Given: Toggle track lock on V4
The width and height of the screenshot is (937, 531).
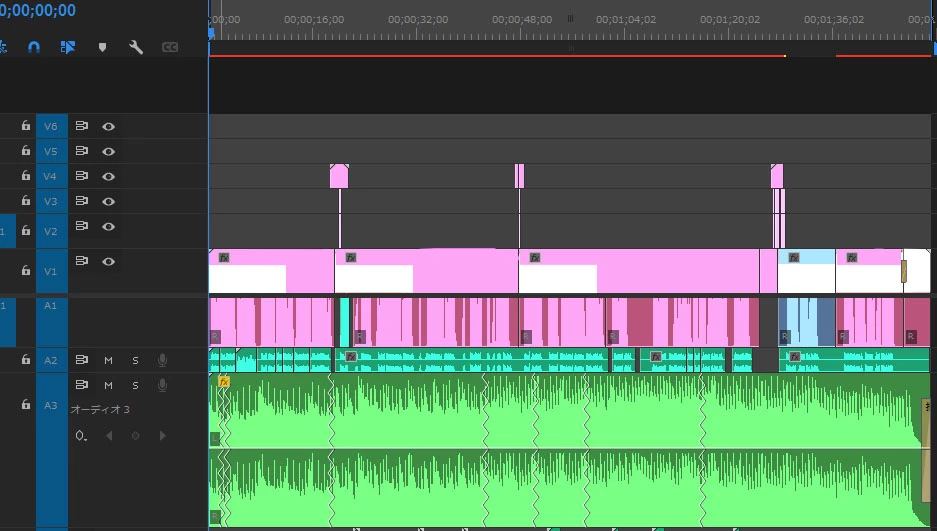Looking at the screenshot, I should (26, 176).
